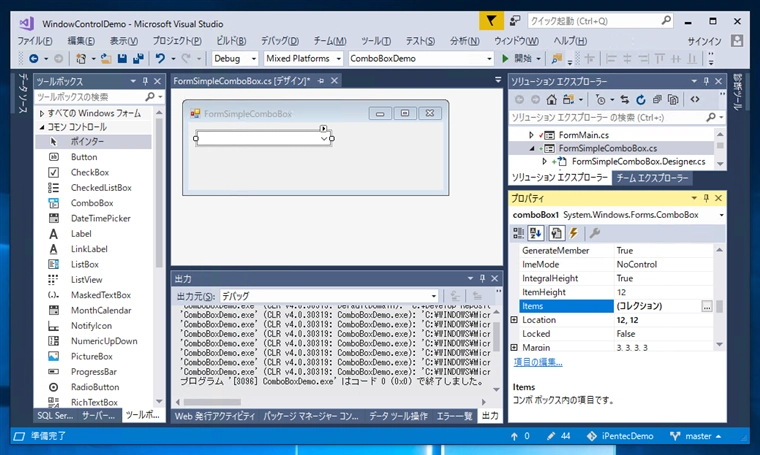The height and width of the screenshot is (455, 760).
Task: Click the wrench icon in Properties toolbar
Action: 595,234
